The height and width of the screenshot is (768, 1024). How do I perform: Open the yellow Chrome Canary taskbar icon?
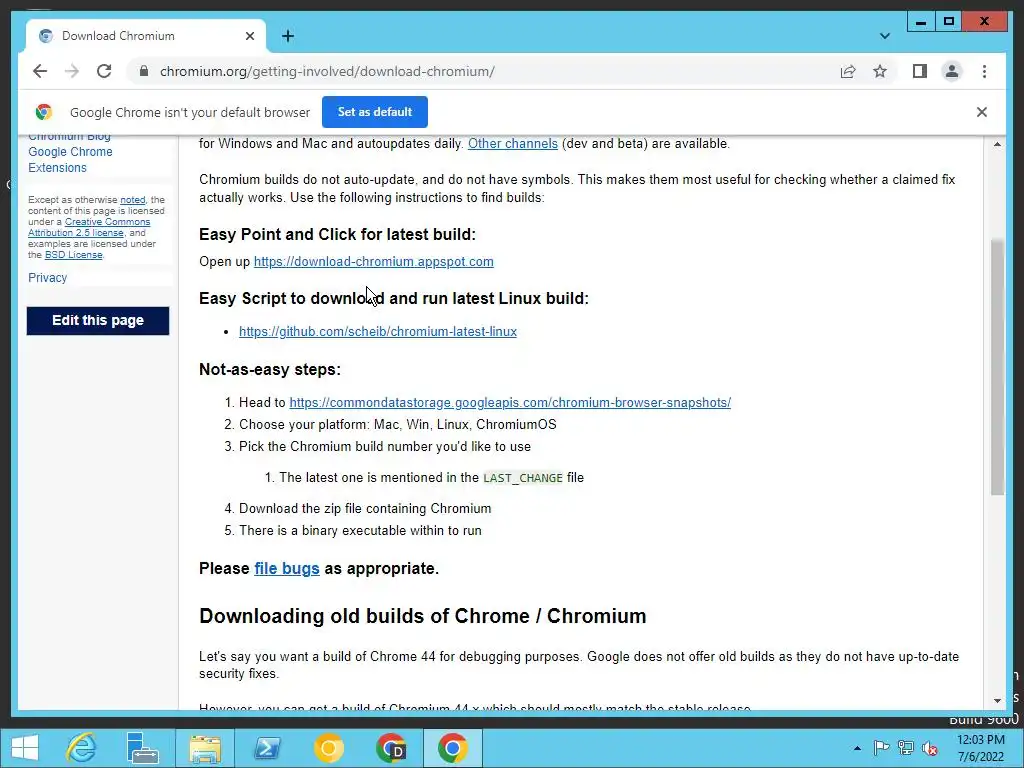[x=328, y=748]
